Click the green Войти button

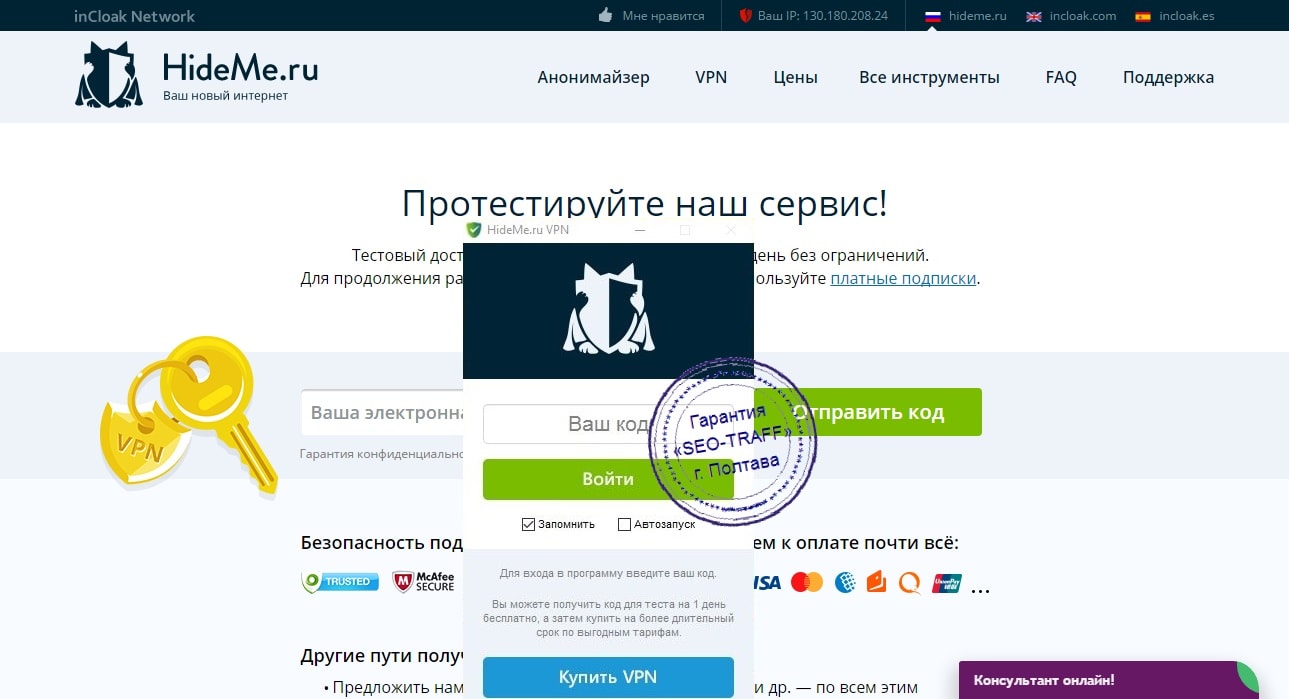(x=608, y=479)
